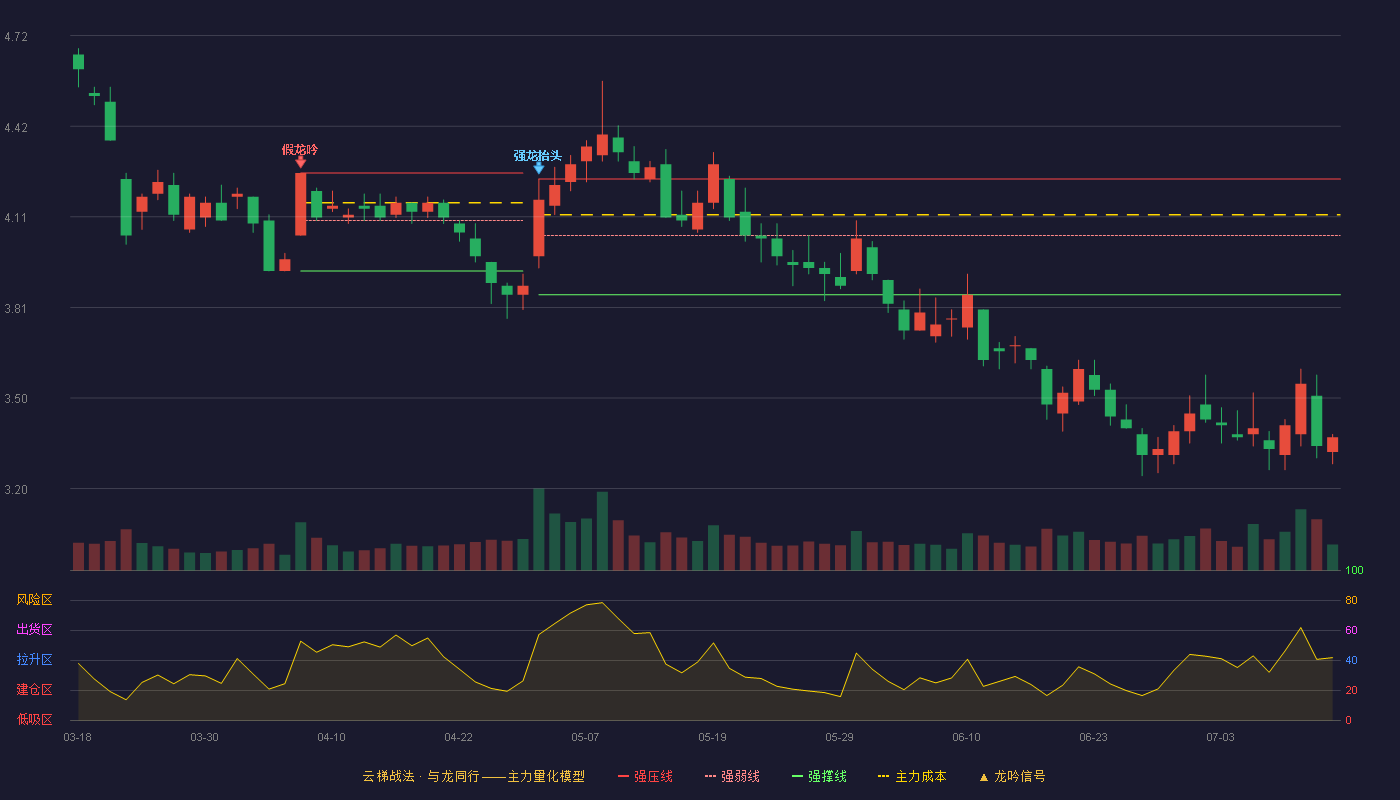Viewport: 1400px width, 800px height.
Task: Click the 06-23 date axis label
Action: [1093, 737]
